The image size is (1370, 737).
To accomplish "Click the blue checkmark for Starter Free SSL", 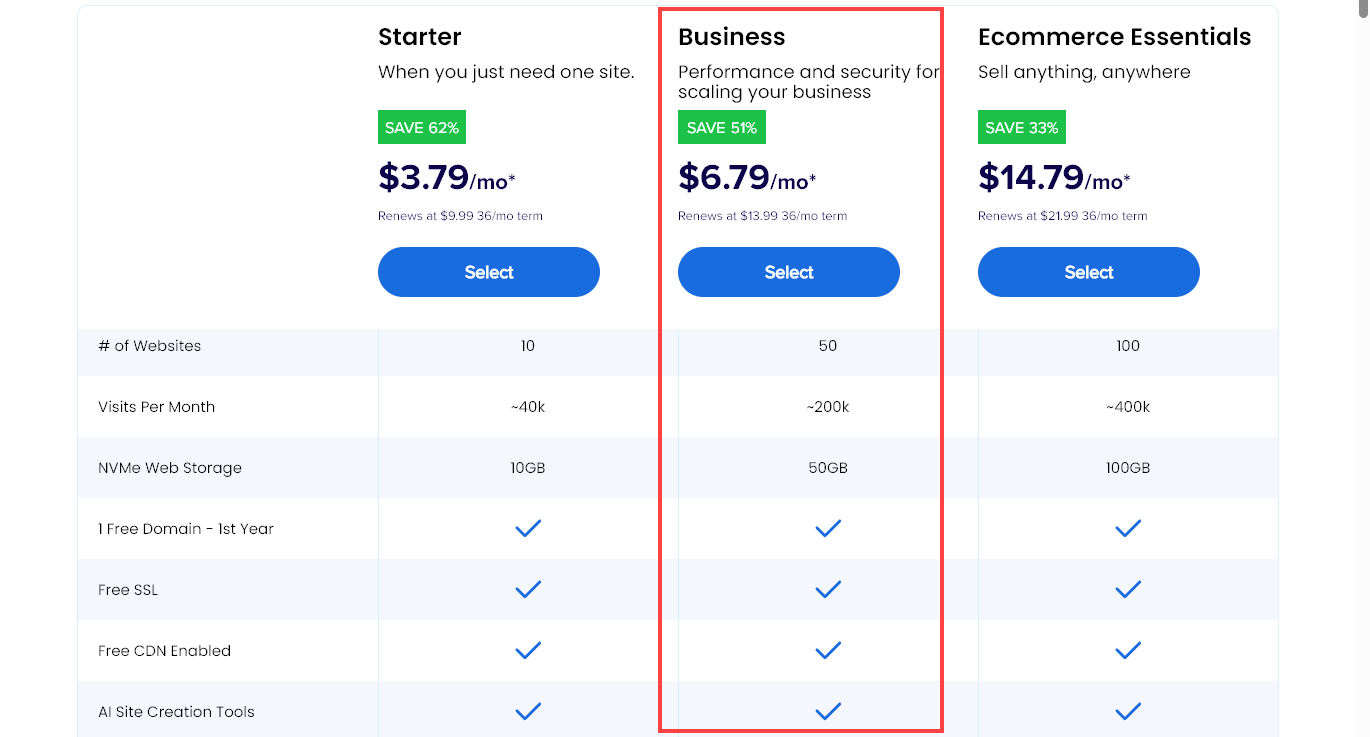I will (x=528, y=589).
